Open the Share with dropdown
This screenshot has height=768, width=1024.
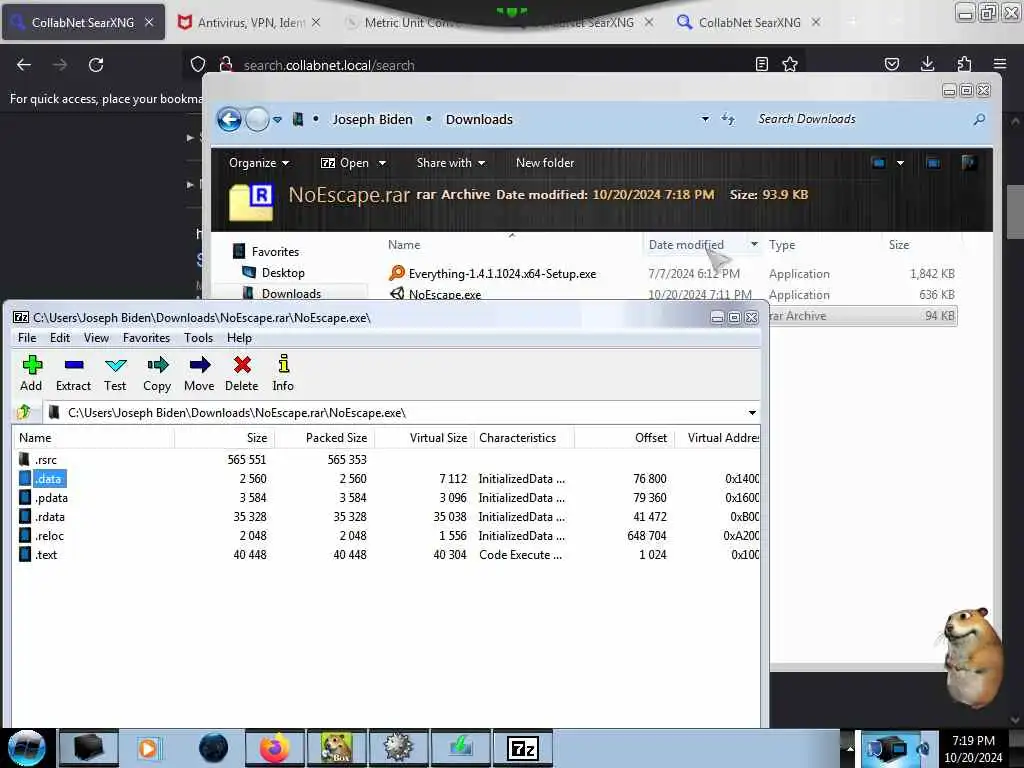point(451,163)
